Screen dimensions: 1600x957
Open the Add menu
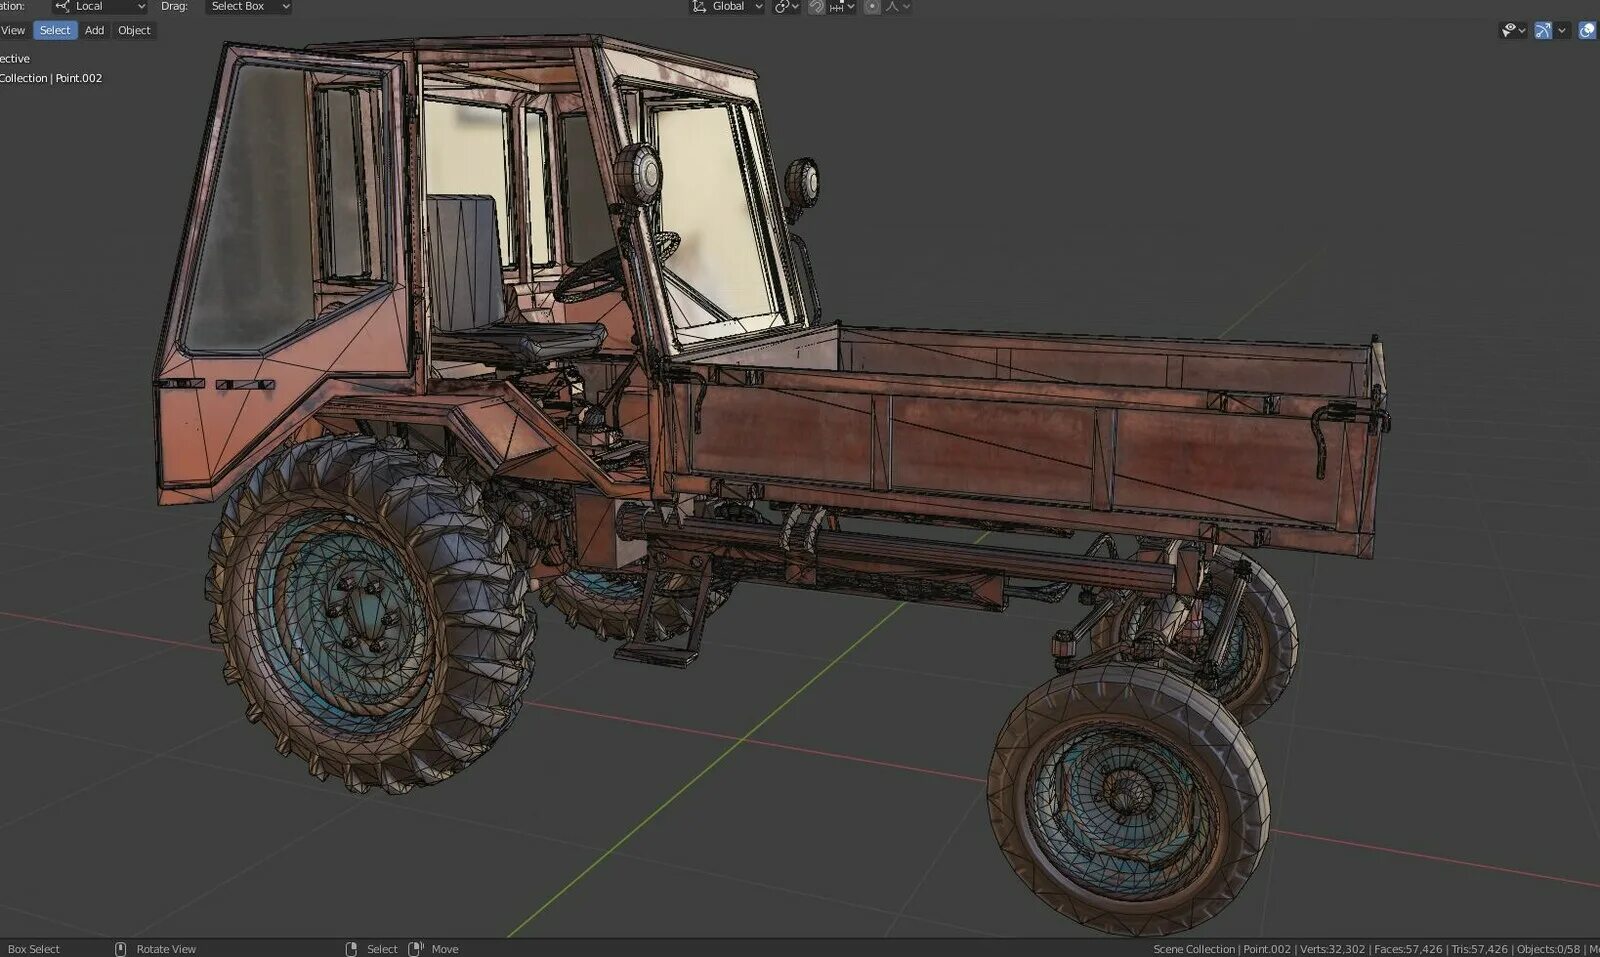[94, 30]
